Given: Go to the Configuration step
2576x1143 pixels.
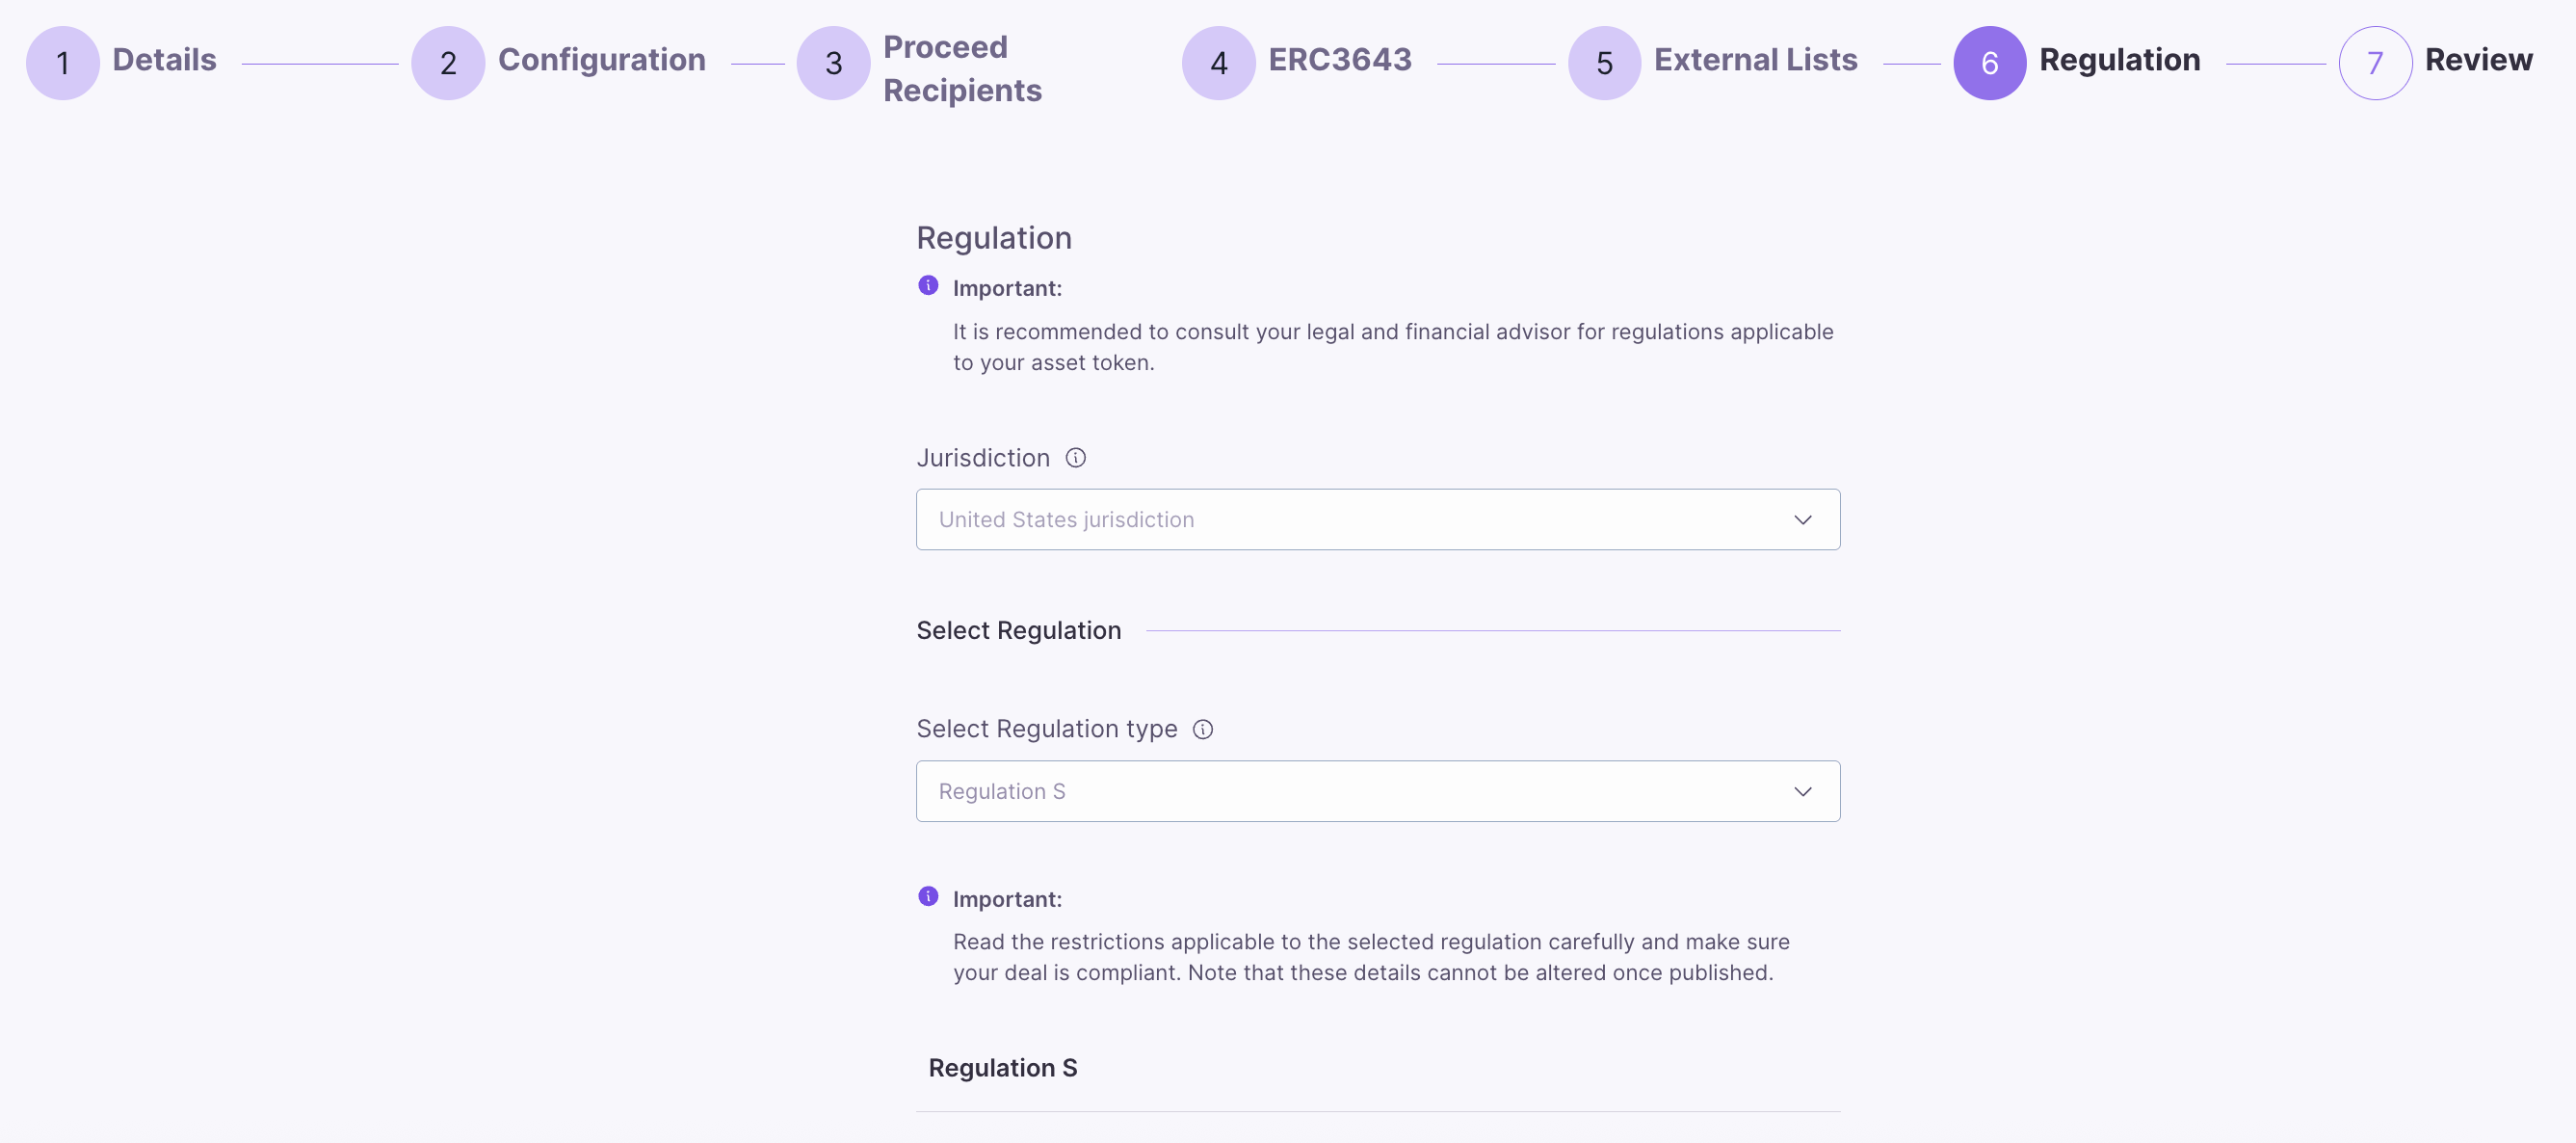Looking at the screenshot, I should click(x=602, y=60).
